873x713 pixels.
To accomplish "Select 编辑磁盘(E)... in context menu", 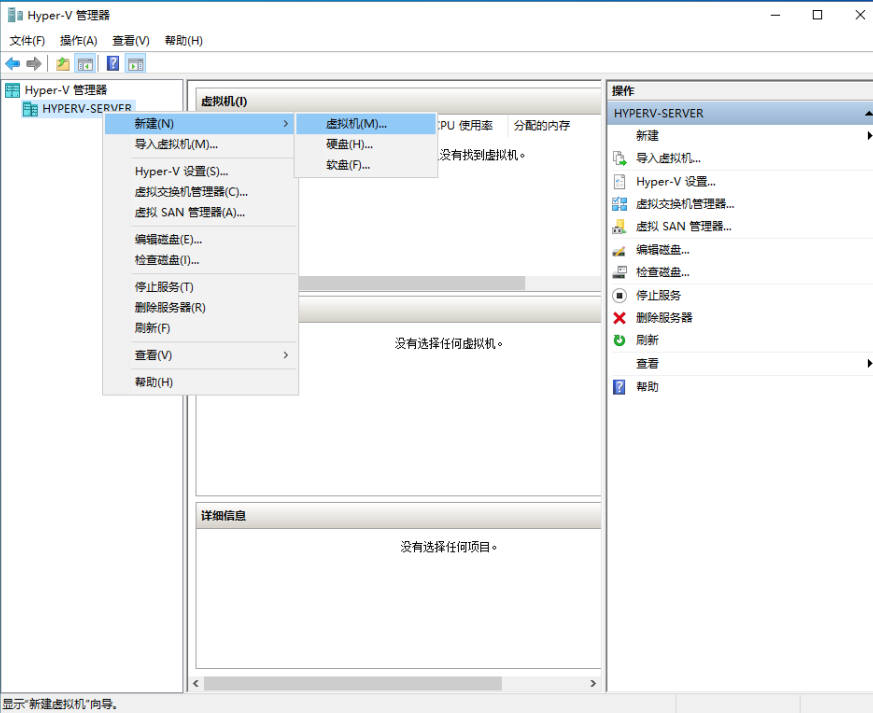I will (x=200, y=240).
